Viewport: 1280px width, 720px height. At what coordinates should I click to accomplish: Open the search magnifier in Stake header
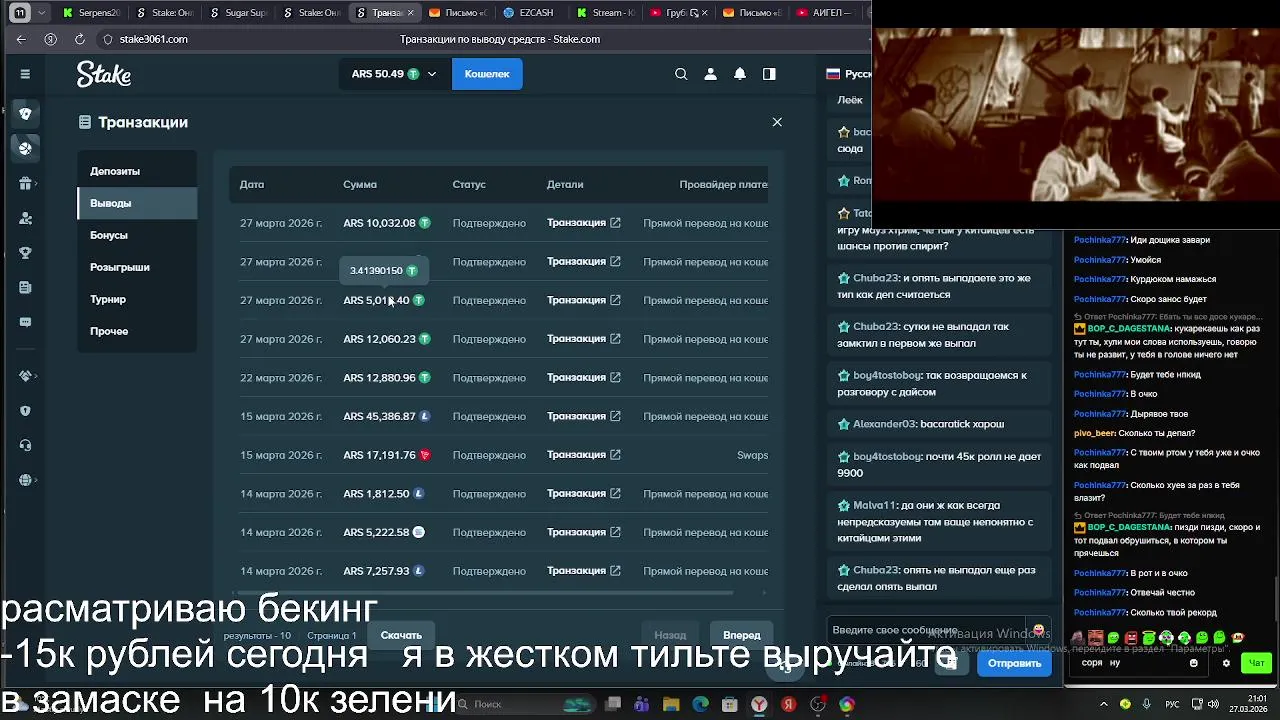point(681,74)
